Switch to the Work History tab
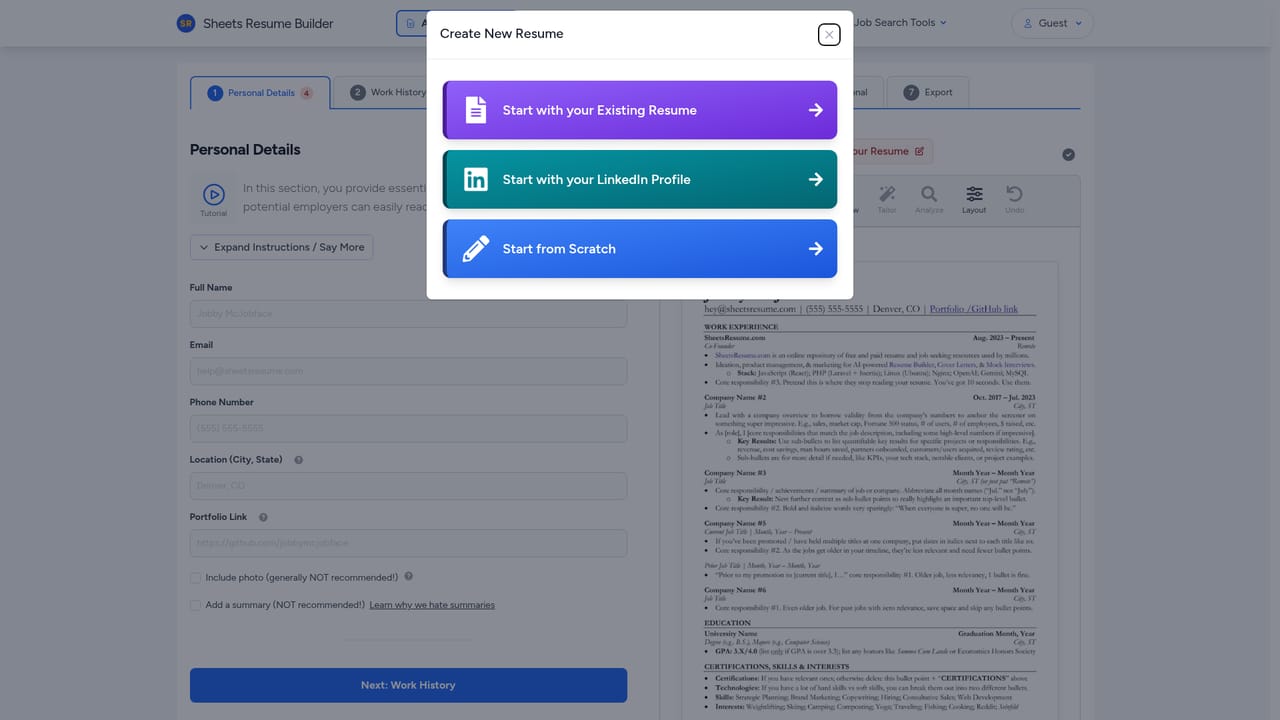 [388, 92]
